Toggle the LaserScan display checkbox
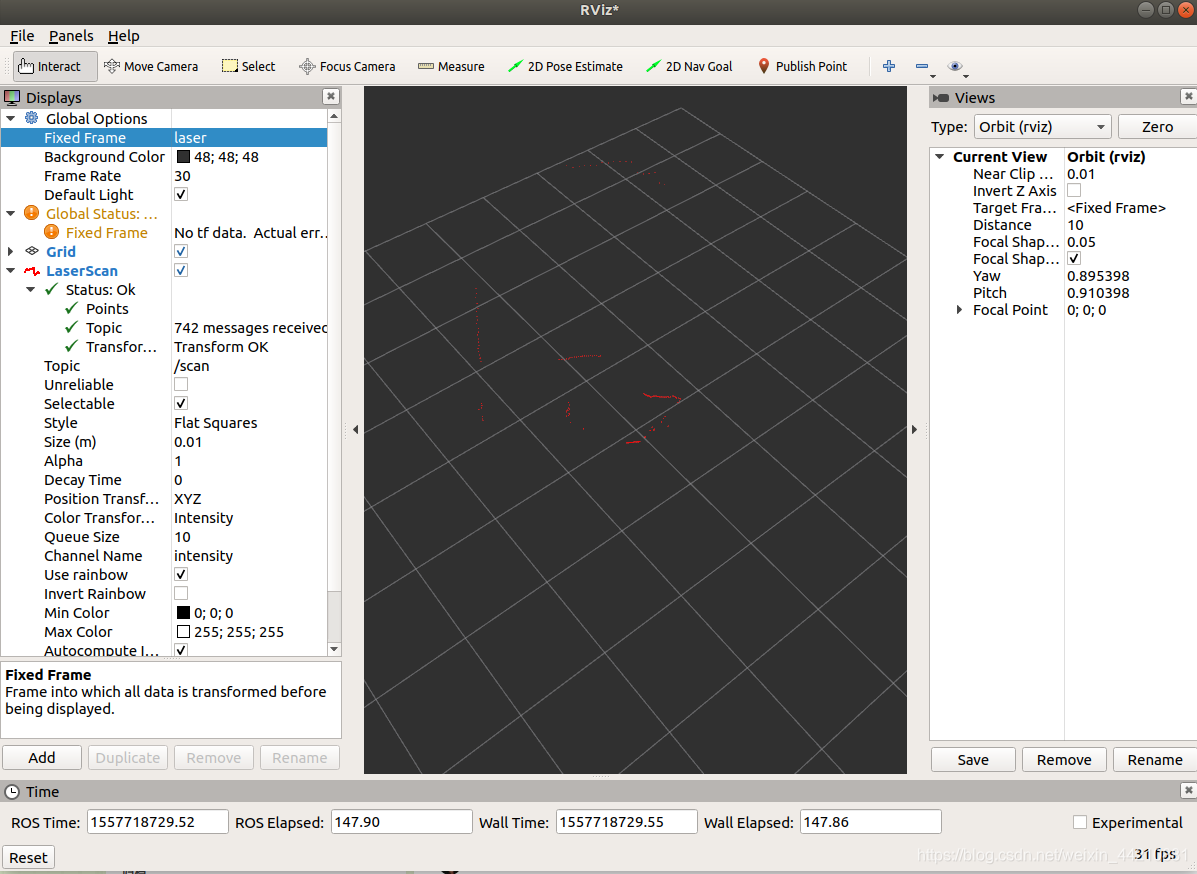Viewport: 1197px width, 874px height. pos(181,270)
